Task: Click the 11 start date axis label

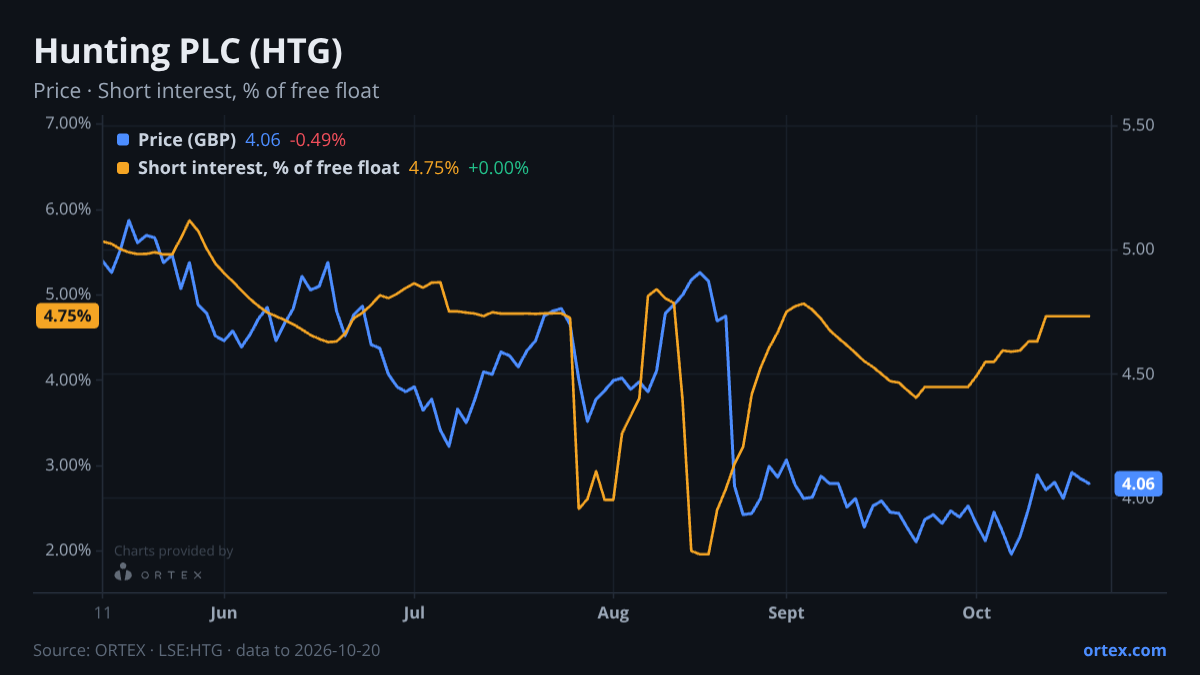Action: tap(102, 613)
